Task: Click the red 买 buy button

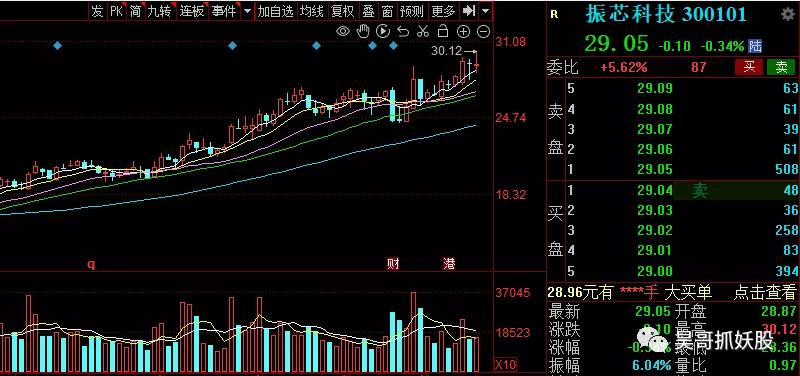Action: click(x=749, y=67)
